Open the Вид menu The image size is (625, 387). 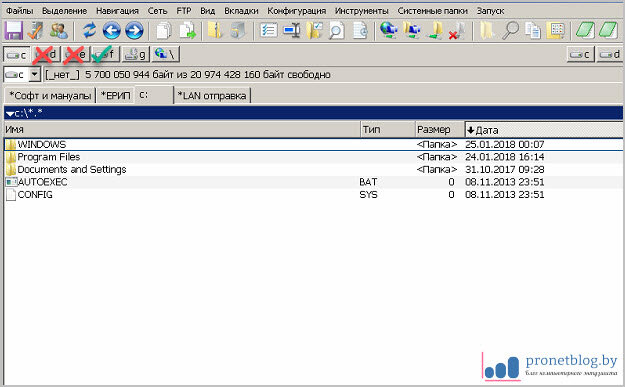[x=207, y=11]
